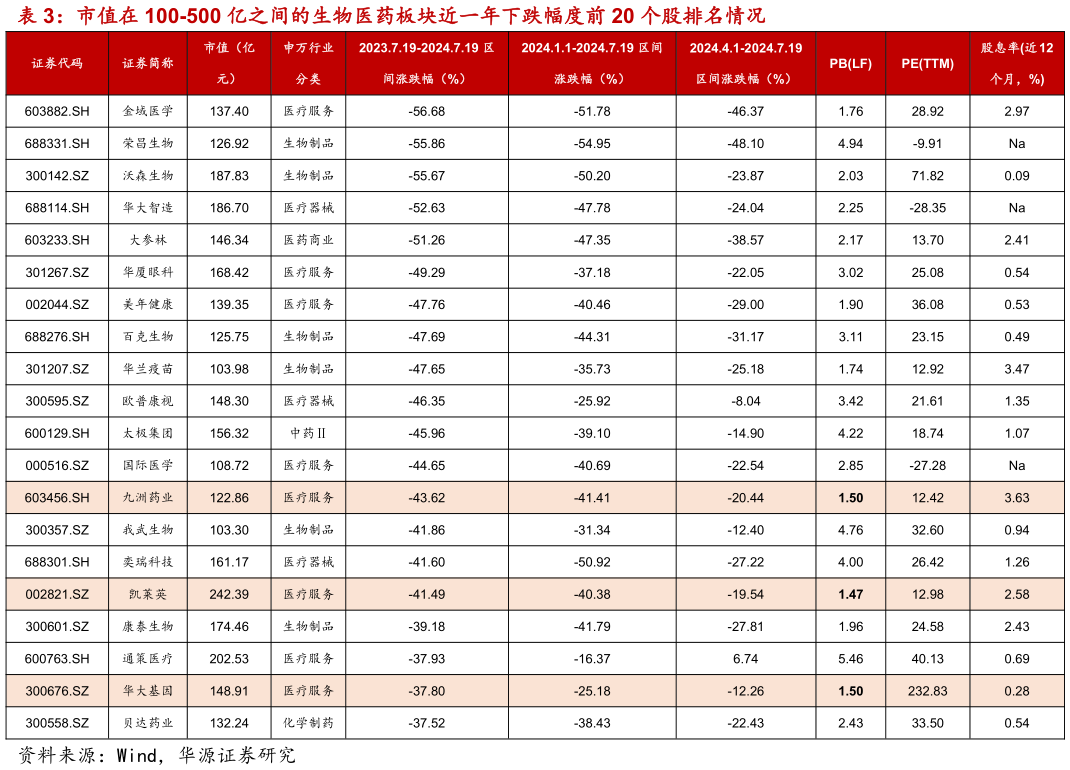Select the stock name 沃森生物
The width and height of the screenshot is (1070, 770).
pos(148,175)
